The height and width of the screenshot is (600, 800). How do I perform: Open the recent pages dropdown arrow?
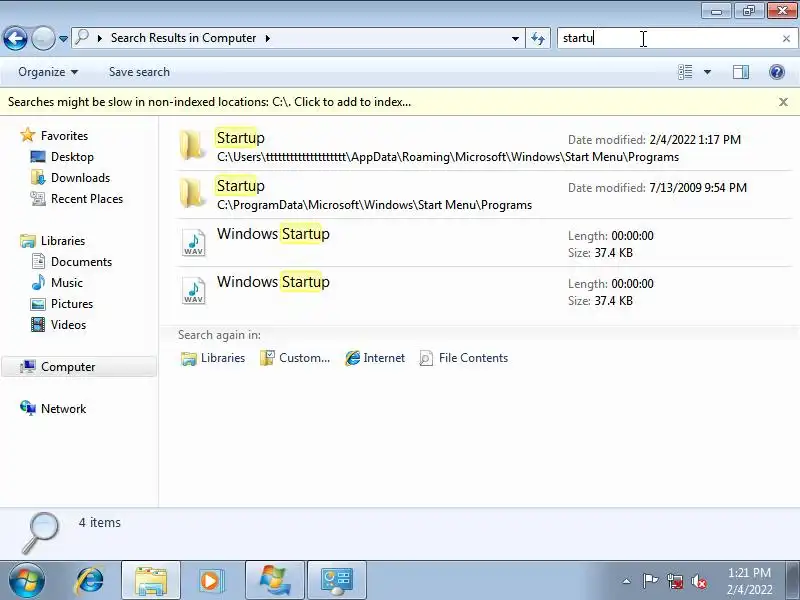(x=63, y=39)
